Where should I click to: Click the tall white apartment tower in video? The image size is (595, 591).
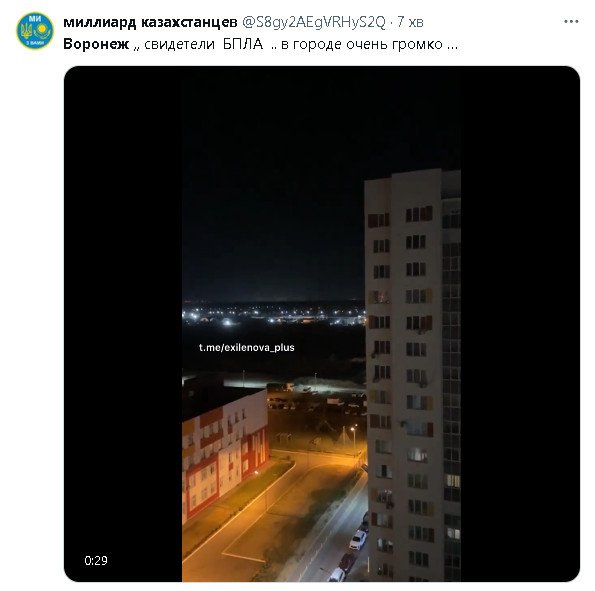(412, 376)
